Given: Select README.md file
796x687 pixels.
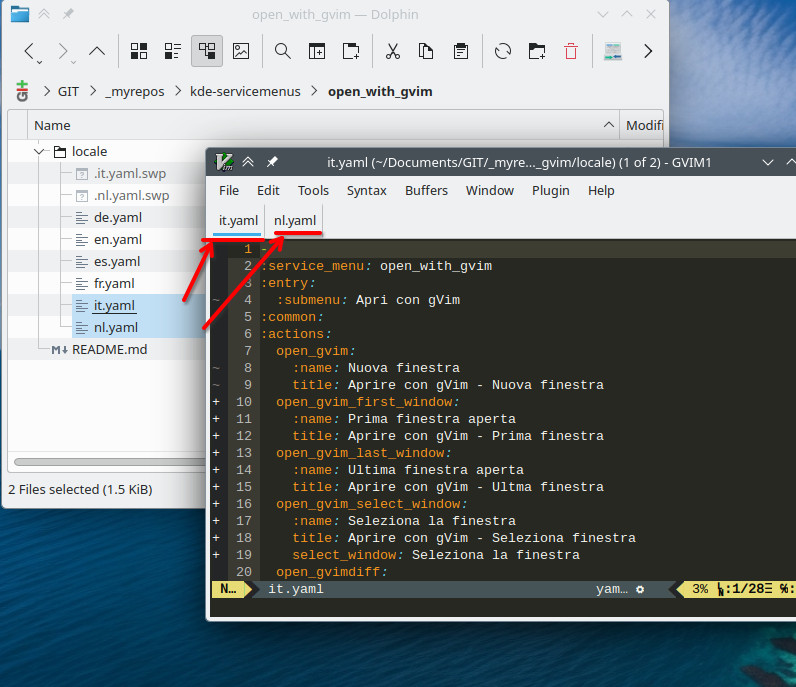Looking at the screenshot, I should point(109,350).
